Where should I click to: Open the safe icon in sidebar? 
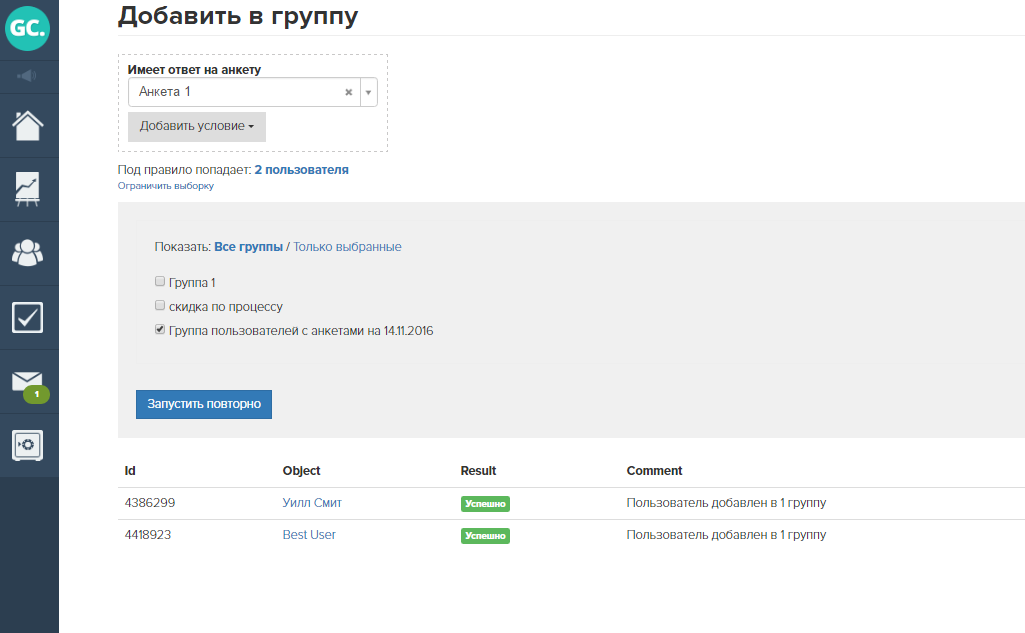pyautogui.click(x=27, y=445)
